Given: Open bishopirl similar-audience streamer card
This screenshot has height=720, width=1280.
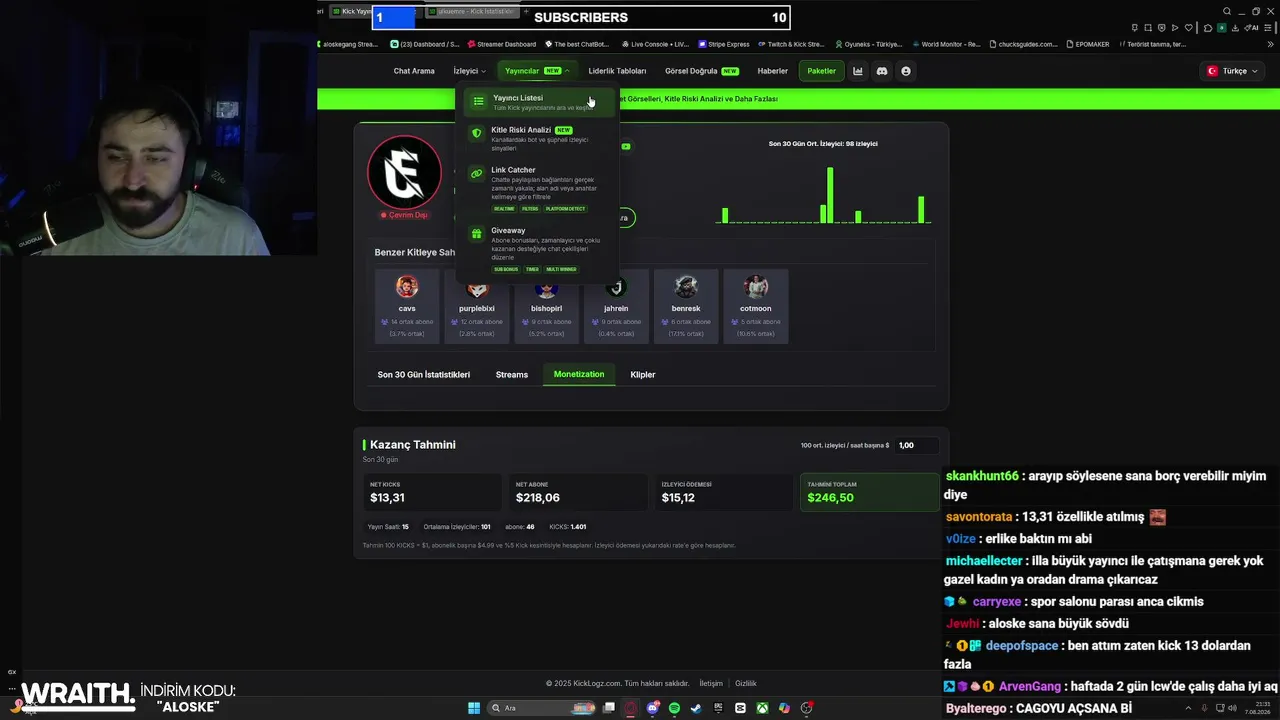Looking at the screenshot, I should point(546,306).
